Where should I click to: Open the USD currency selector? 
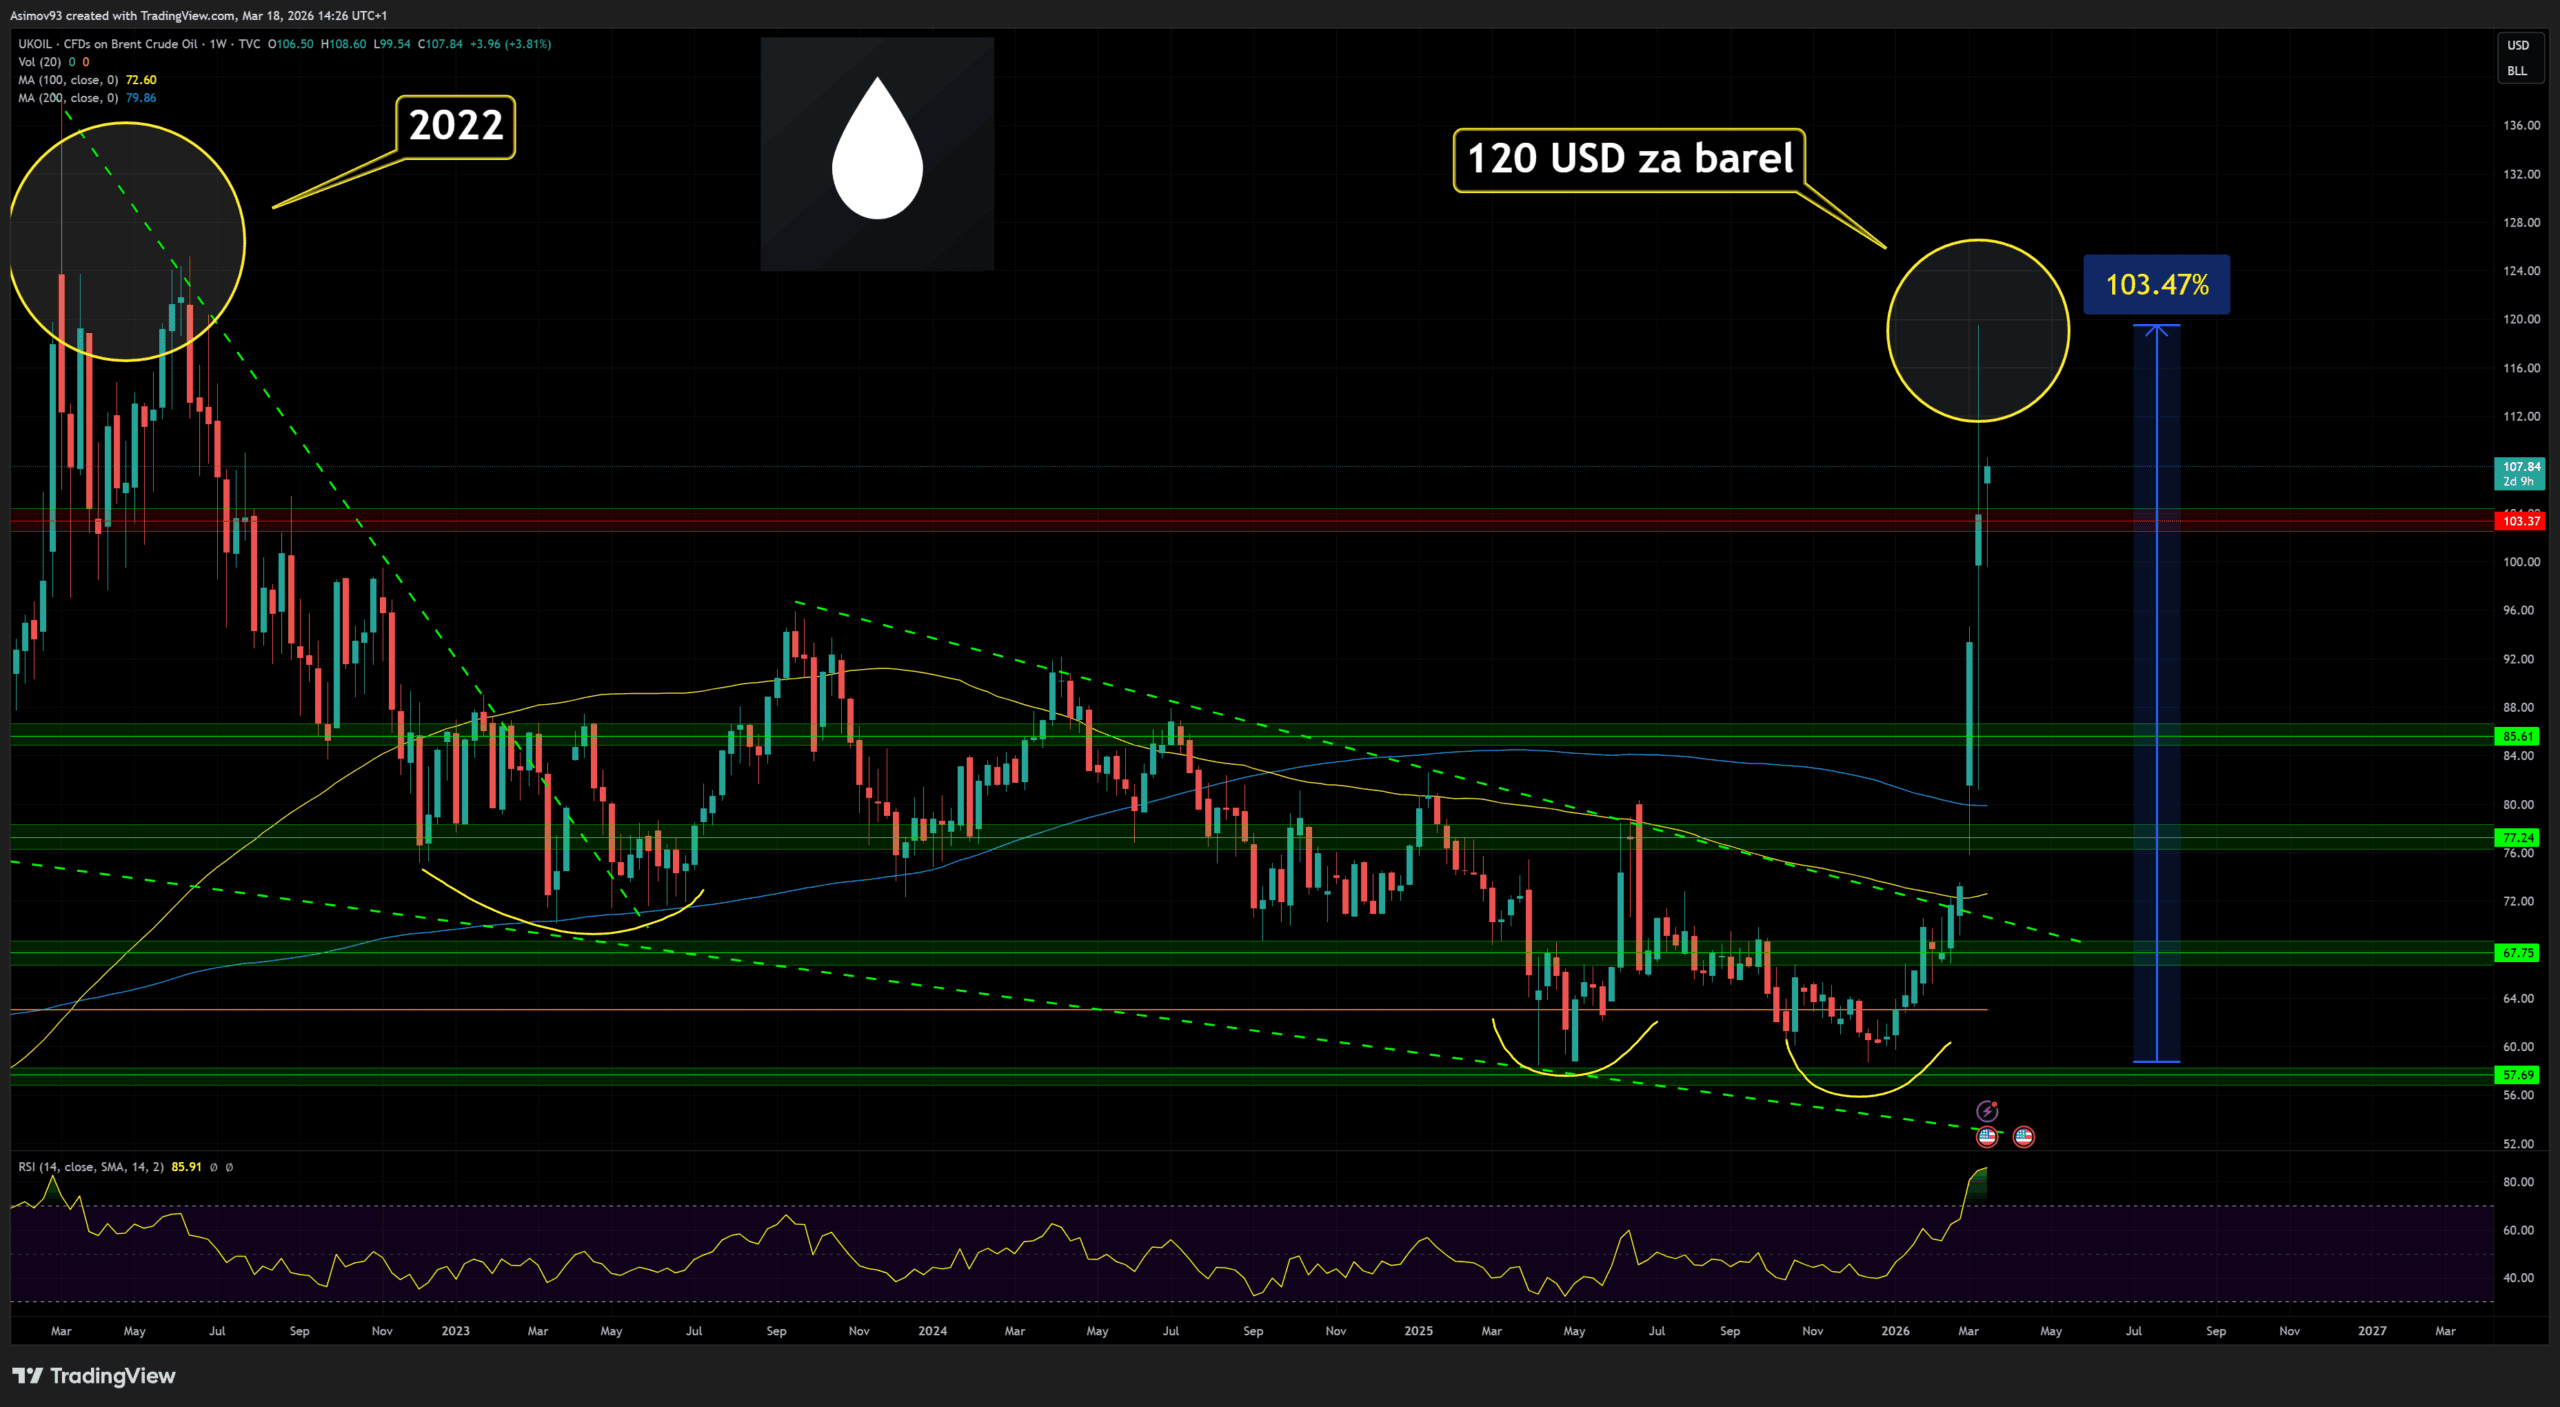pyautogui.click(x=2517, y=45)
